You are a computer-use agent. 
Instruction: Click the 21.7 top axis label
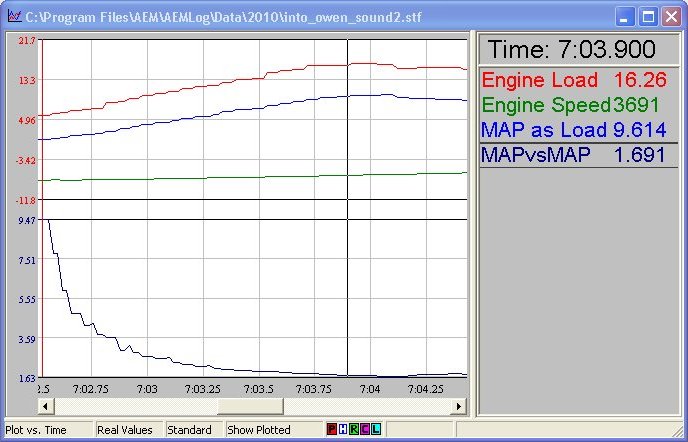tap(27, 40)
